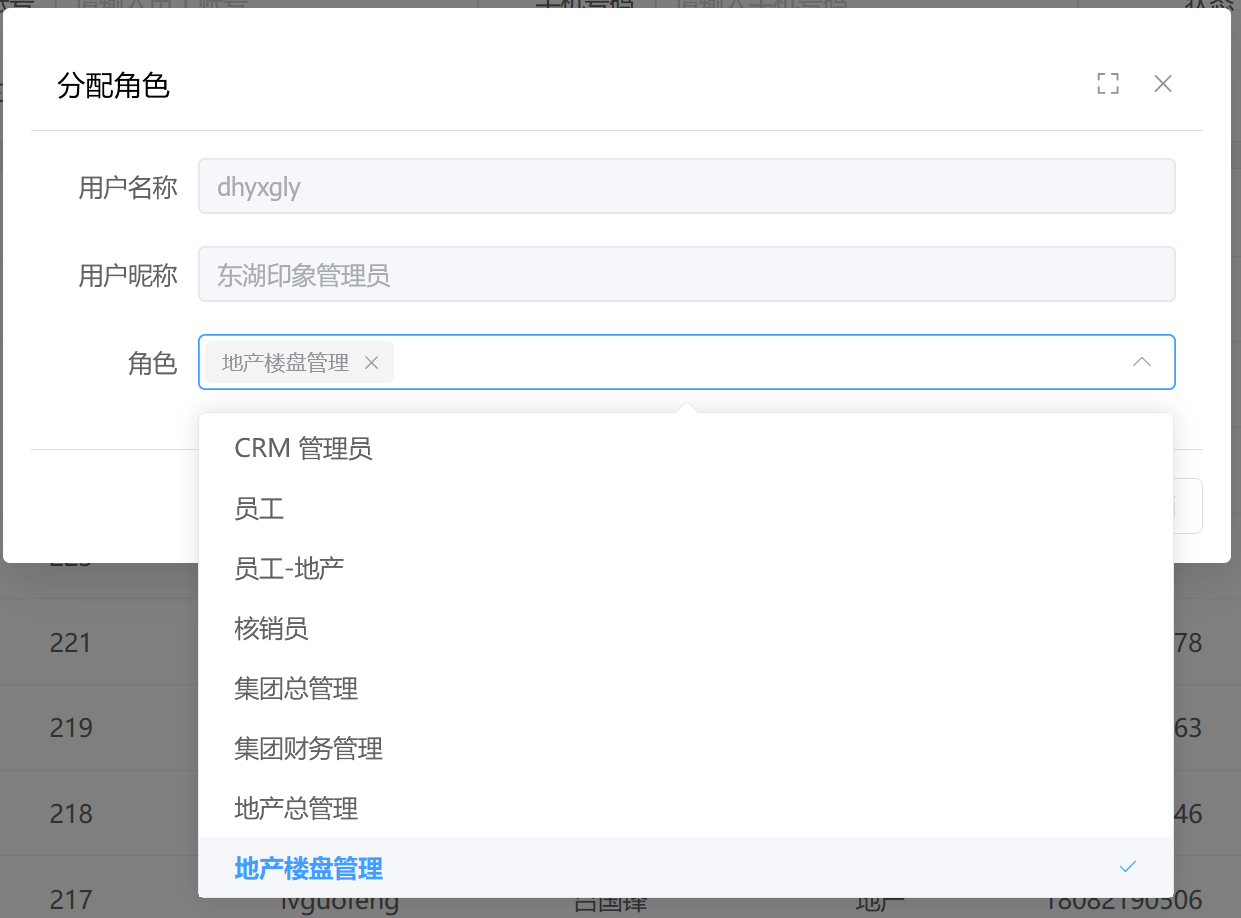Collapse the 角色 dropdown using the chevron arrow
This screenshot has height=918, width=1241.
(x=1141, y=362)
